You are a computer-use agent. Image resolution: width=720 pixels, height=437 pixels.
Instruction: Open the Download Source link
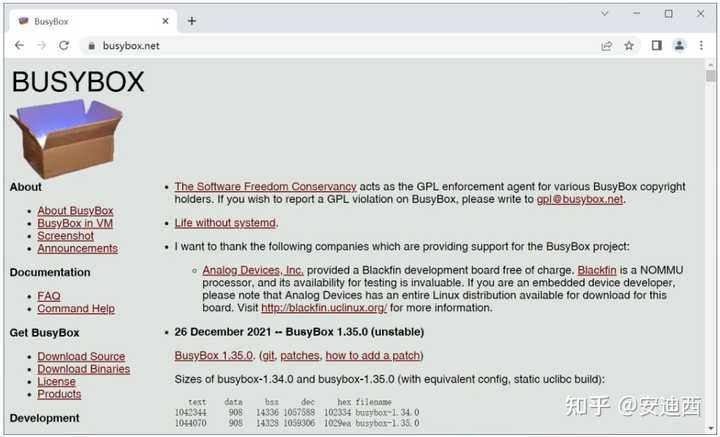(81, 356)
